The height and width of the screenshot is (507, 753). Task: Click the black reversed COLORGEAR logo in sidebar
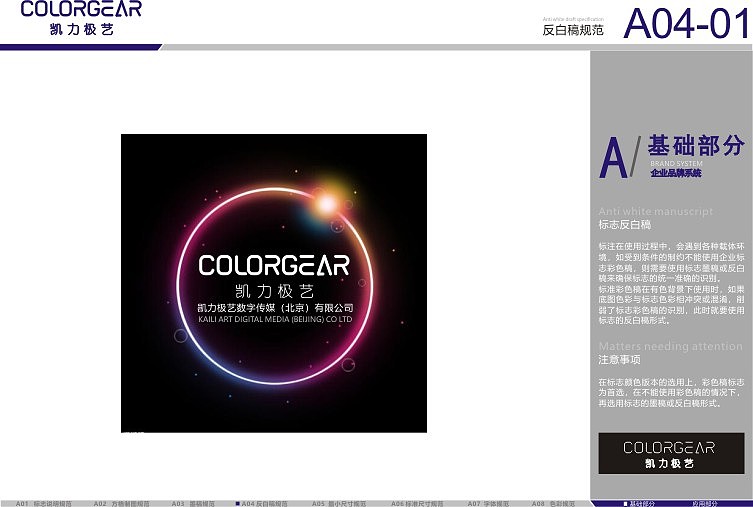point(671,453)
